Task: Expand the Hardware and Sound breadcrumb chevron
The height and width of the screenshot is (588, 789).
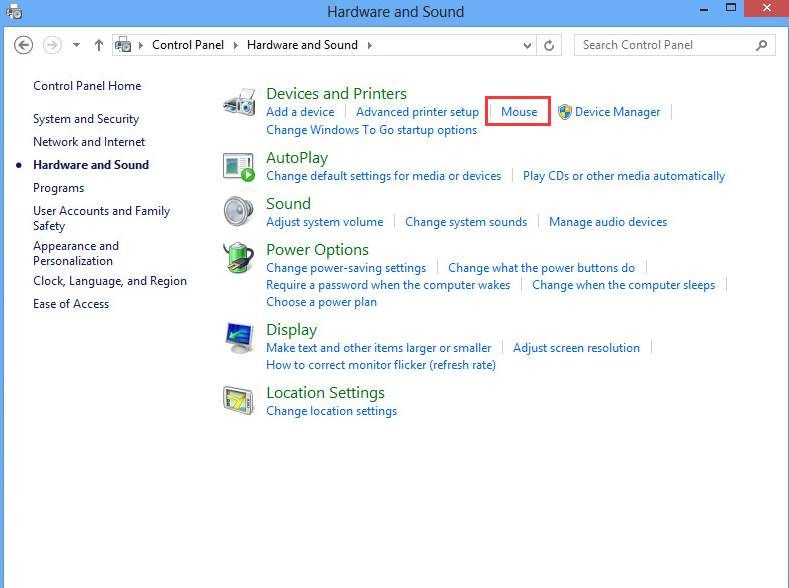Action: pyautogui.click(x=370, y=45)
